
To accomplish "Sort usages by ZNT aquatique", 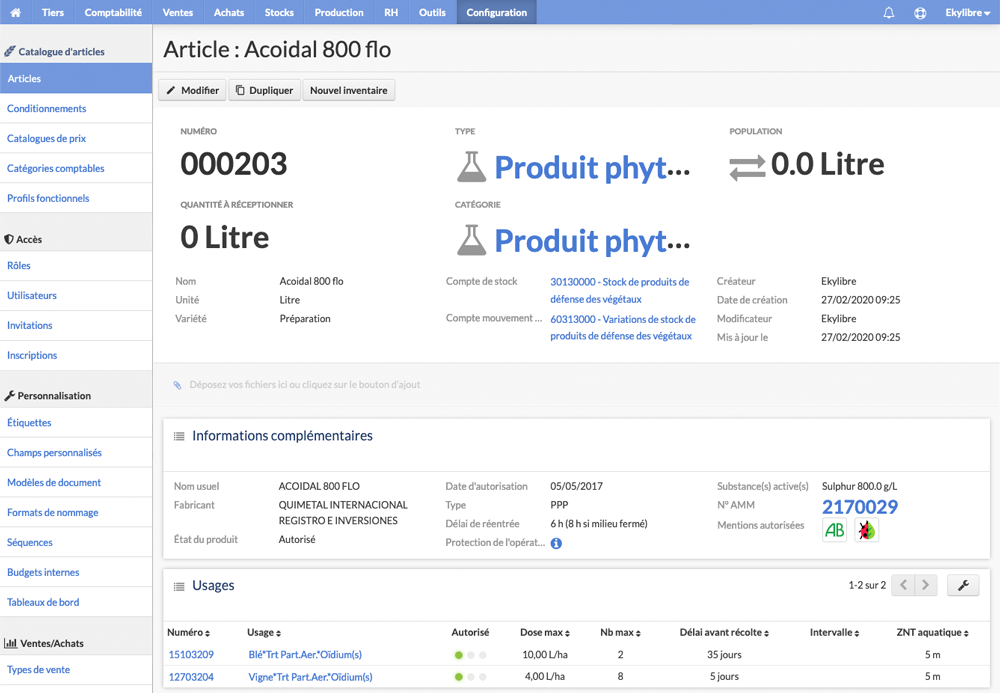I will click(x=932, y=632).
